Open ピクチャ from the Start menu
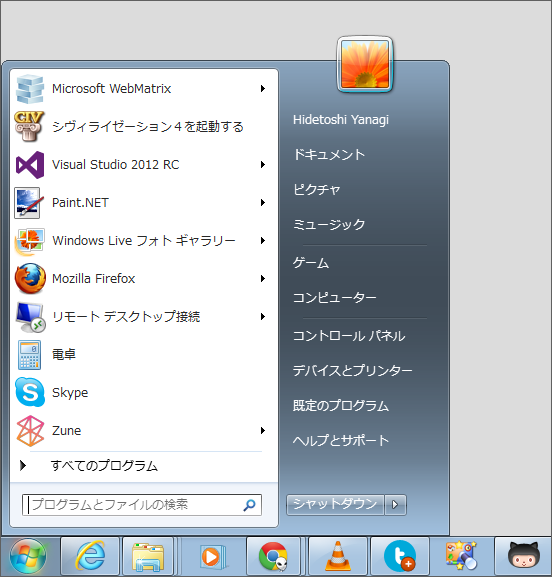Image resolution: width=552 pixels, height=577 pixels. tap(316, 190)
